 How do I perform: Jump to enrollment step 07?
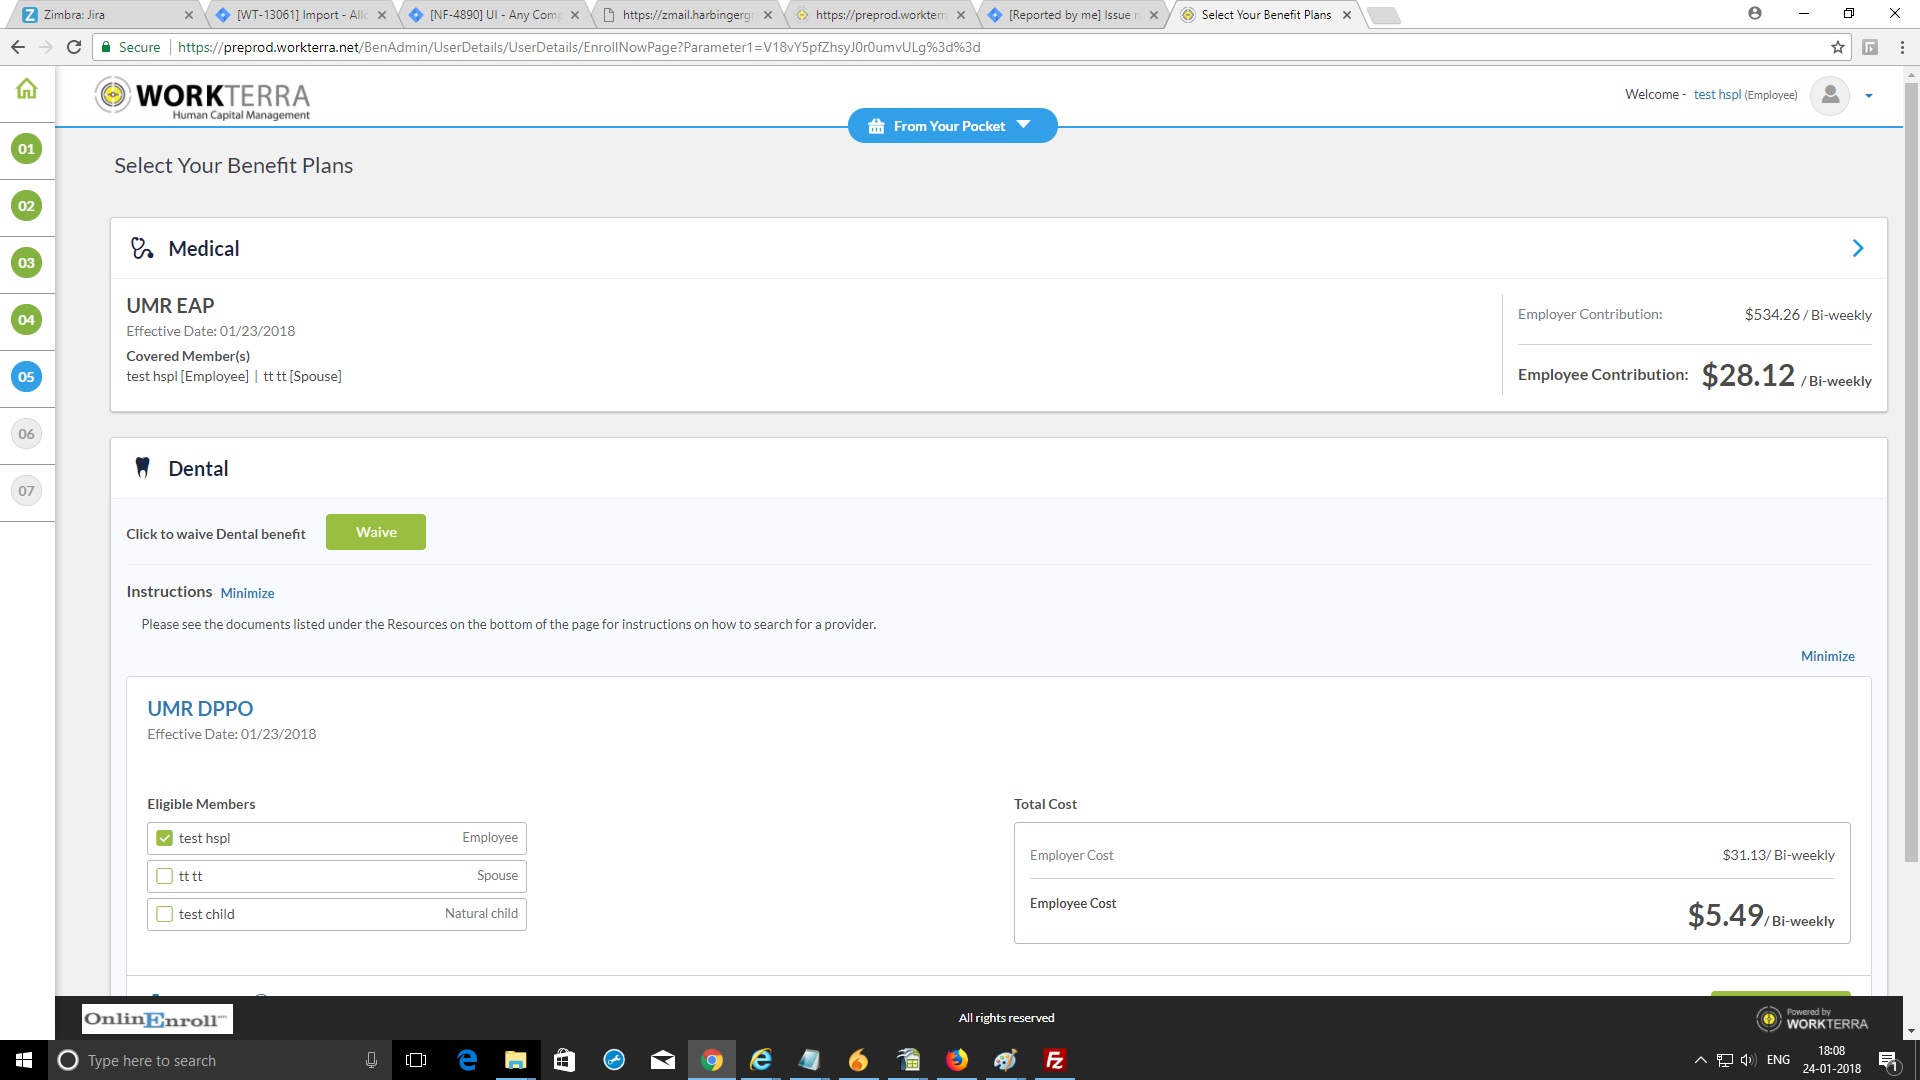27,491
